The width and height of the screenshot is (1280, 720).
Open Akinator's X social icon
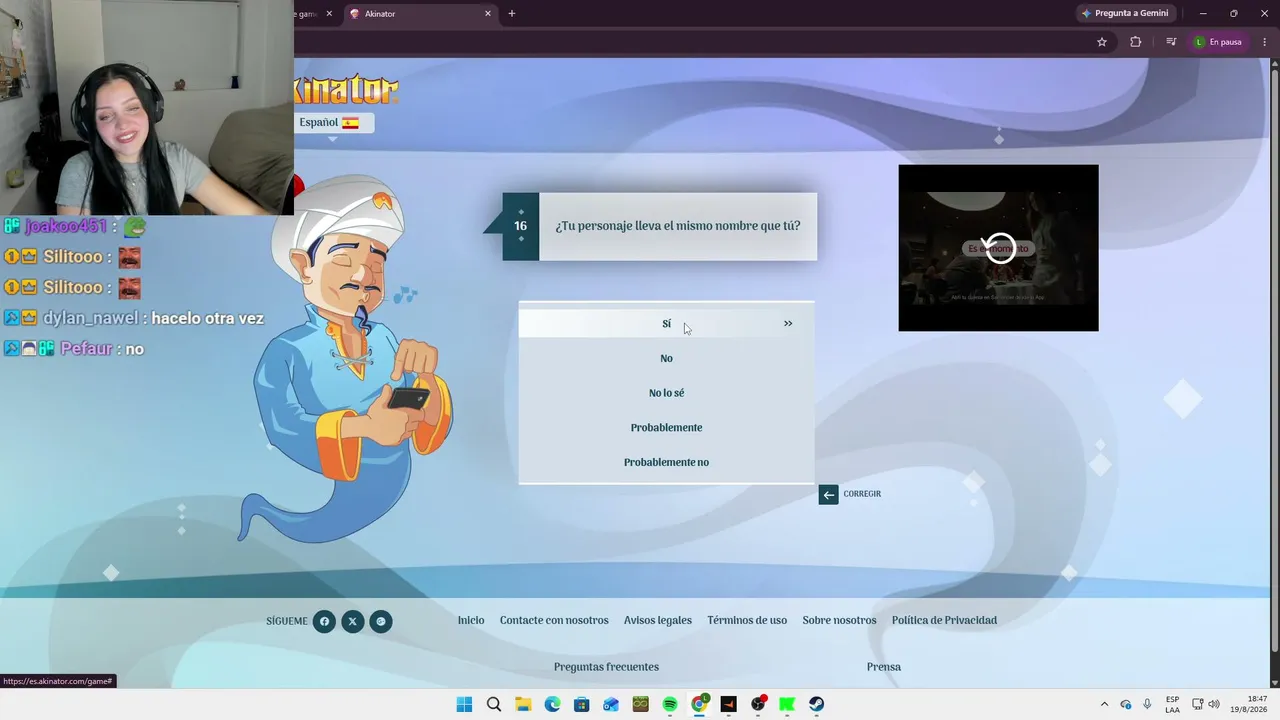click(352, 621)
